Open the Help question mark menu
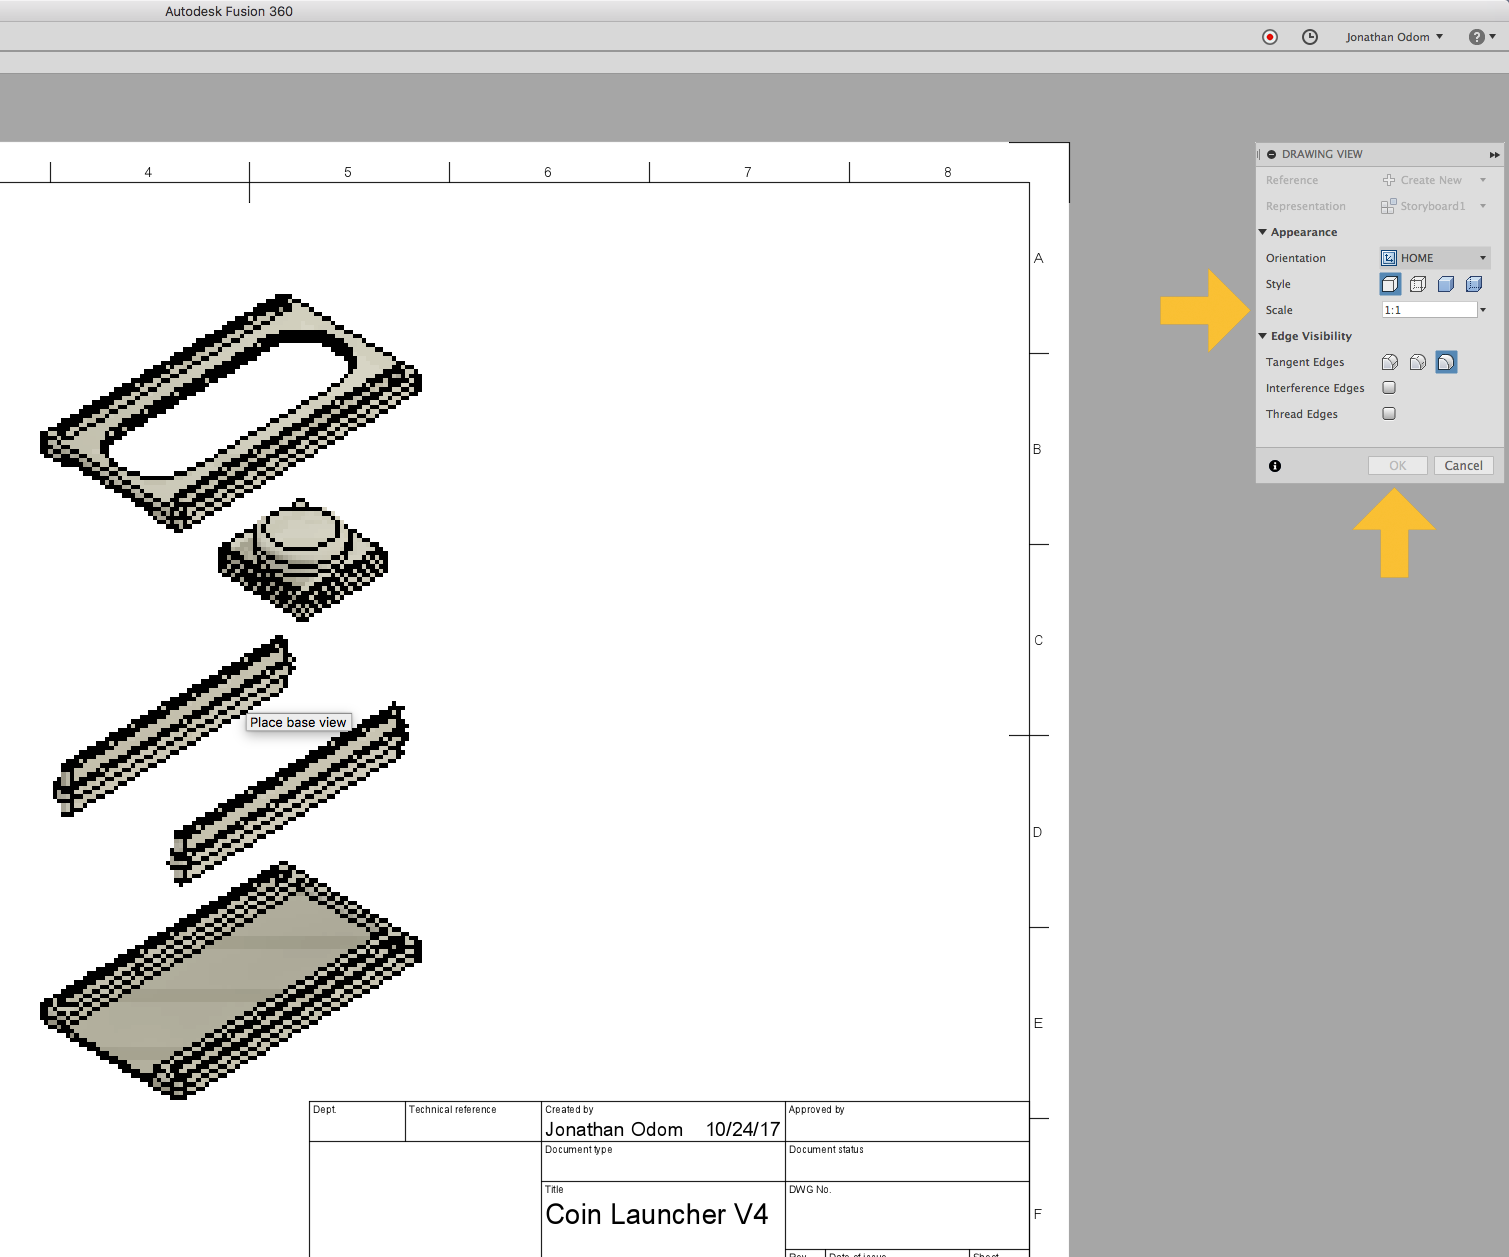Image resolution: width=1509 pixels, height=1257 pixels. point(1478,37)
